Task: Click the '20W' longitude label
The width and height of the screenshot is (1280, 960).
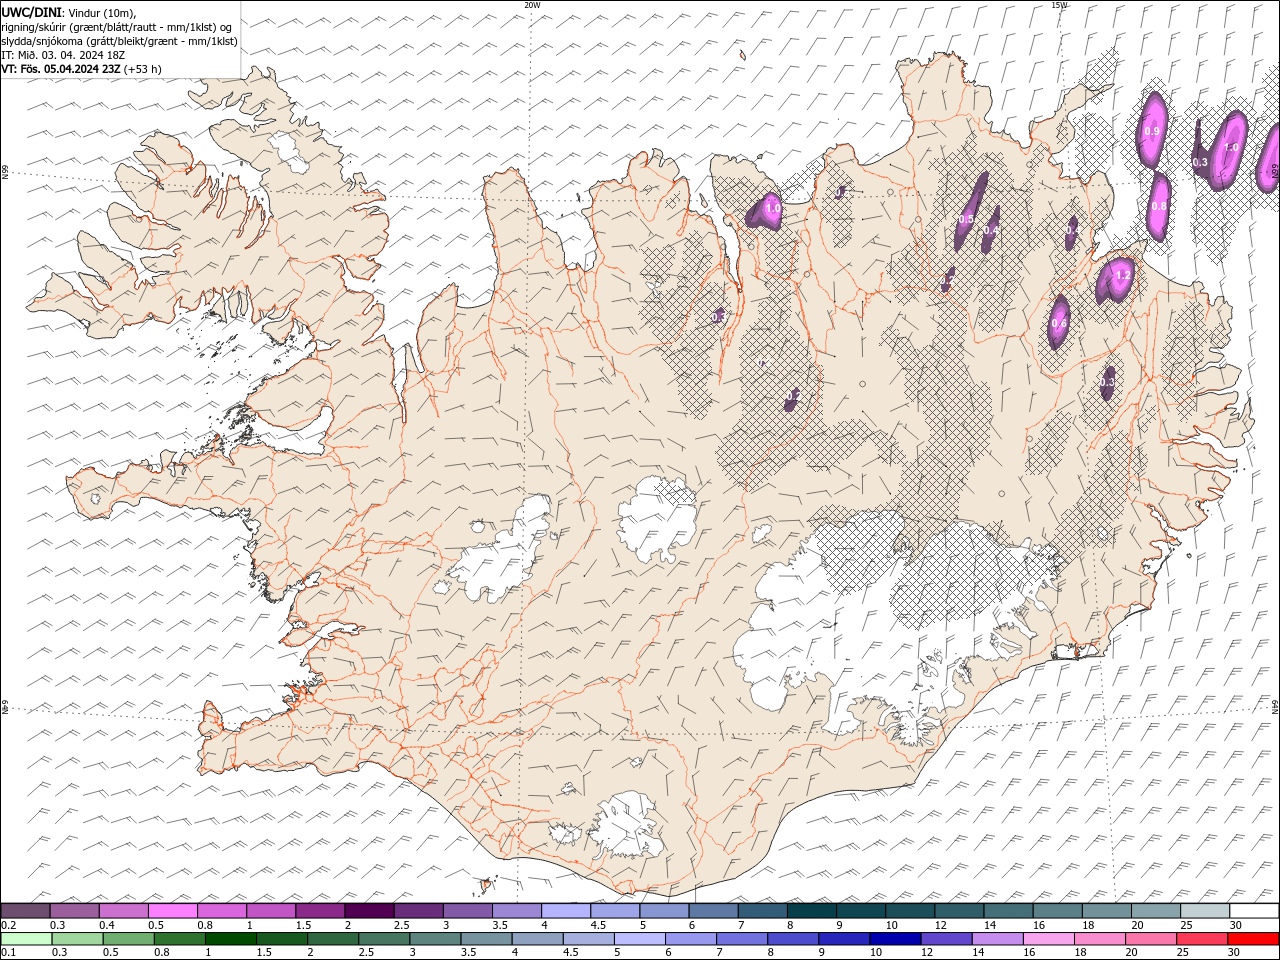Action: point(532,5)
